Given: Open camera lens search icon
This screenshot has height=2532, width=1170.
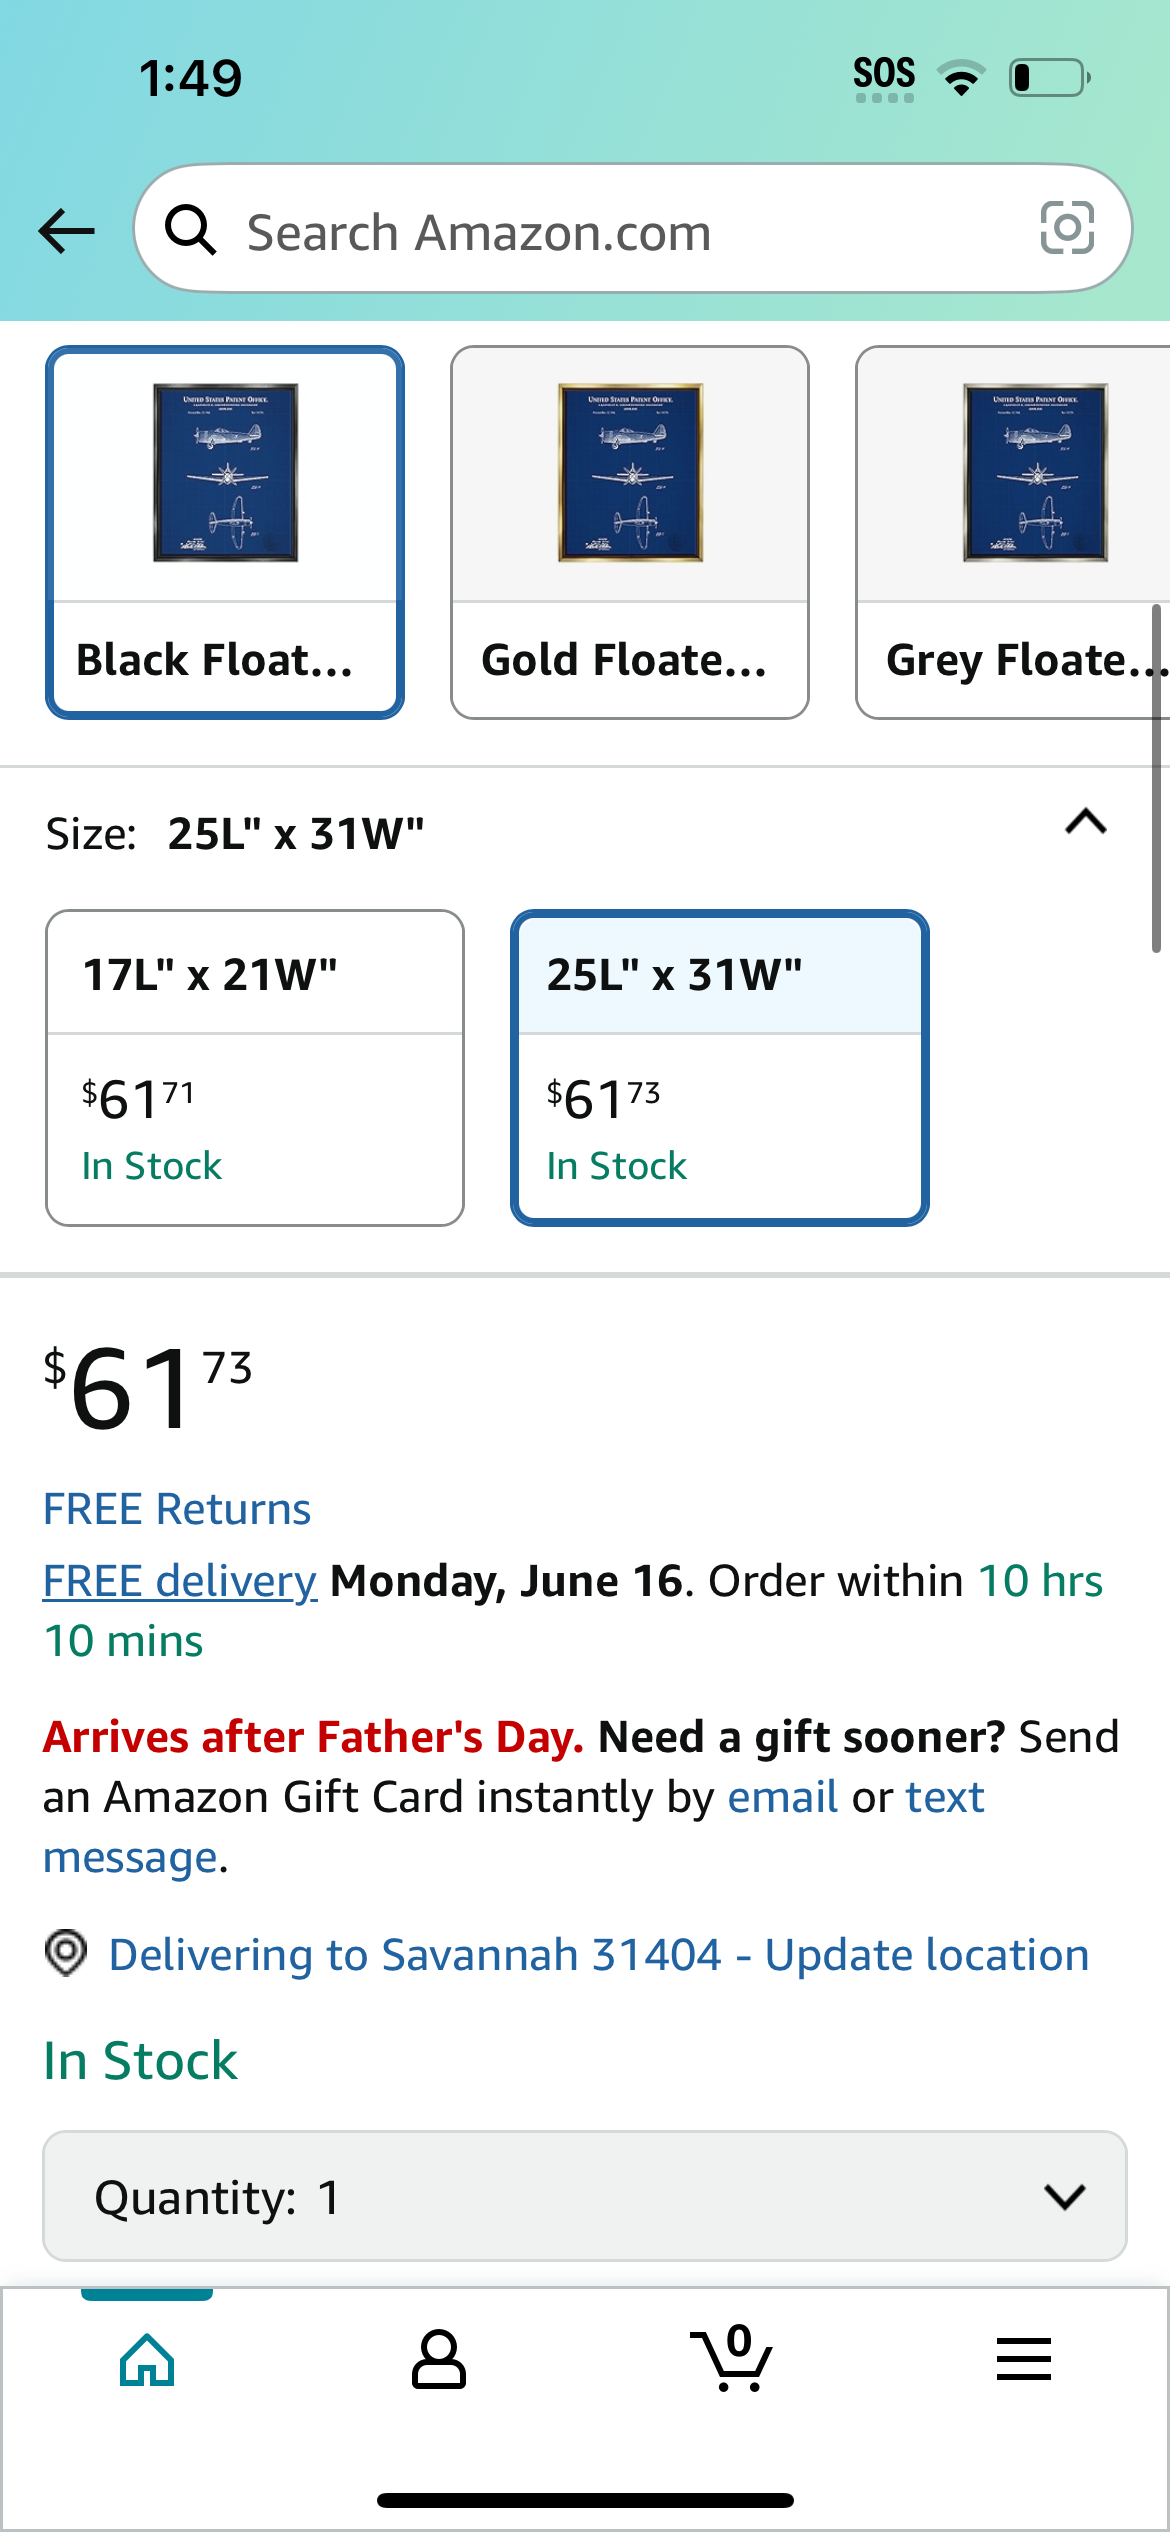Looking at the screenshot, I should [x=1067, y=228].
